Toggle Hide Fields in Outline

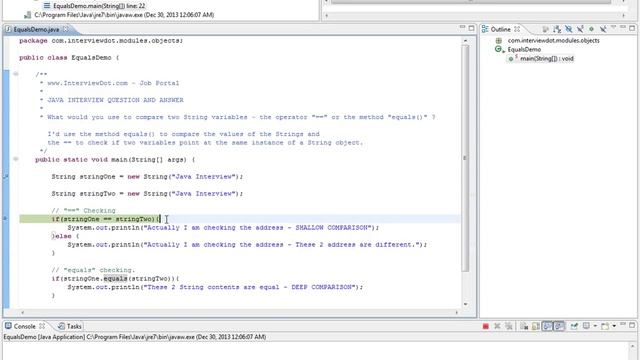pos(569,29)
